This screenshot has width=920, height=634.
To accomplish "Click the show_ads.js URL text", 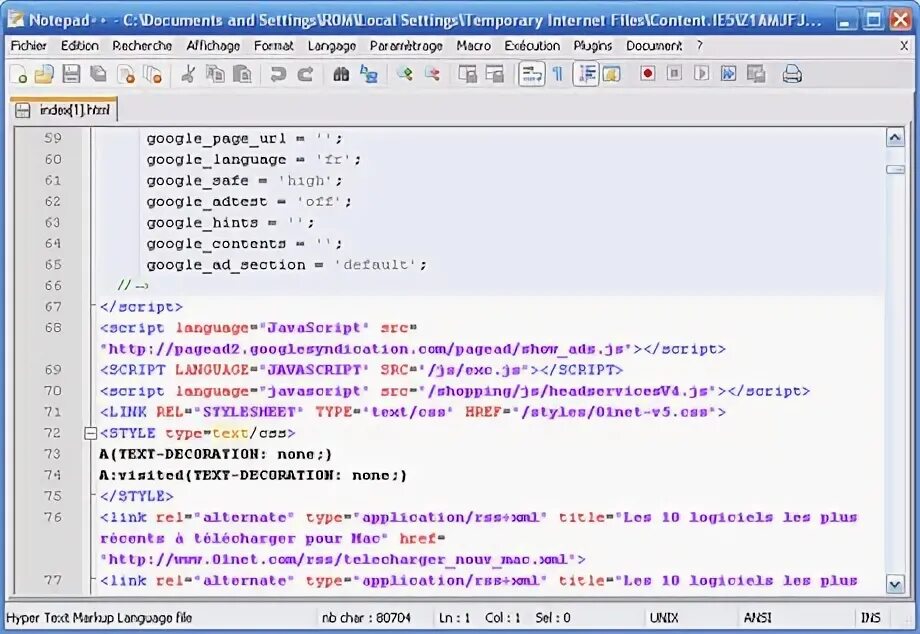I will tap(367, 350).
